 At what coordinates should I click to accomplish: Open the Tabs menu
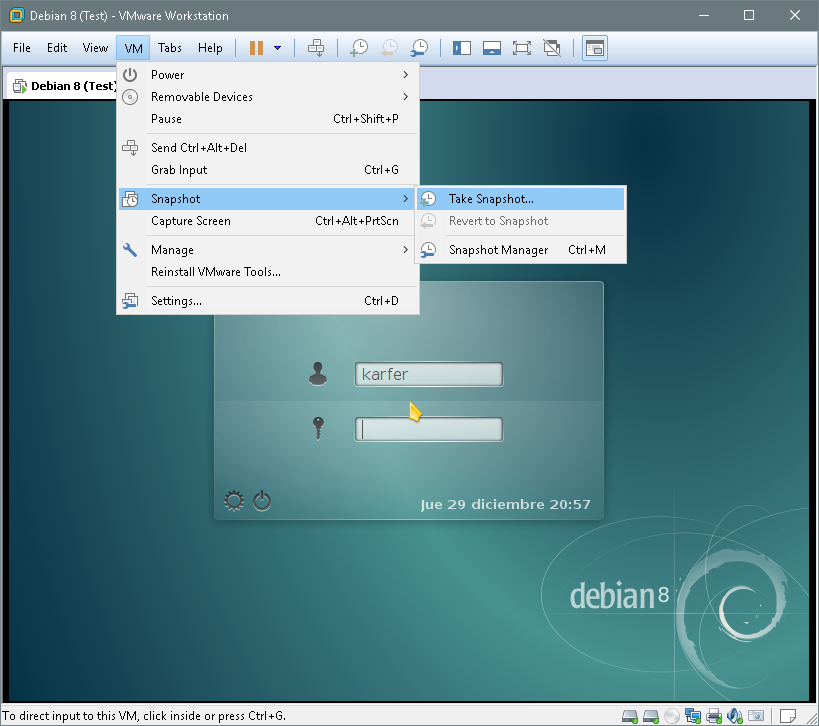click(x=170, y=48)
